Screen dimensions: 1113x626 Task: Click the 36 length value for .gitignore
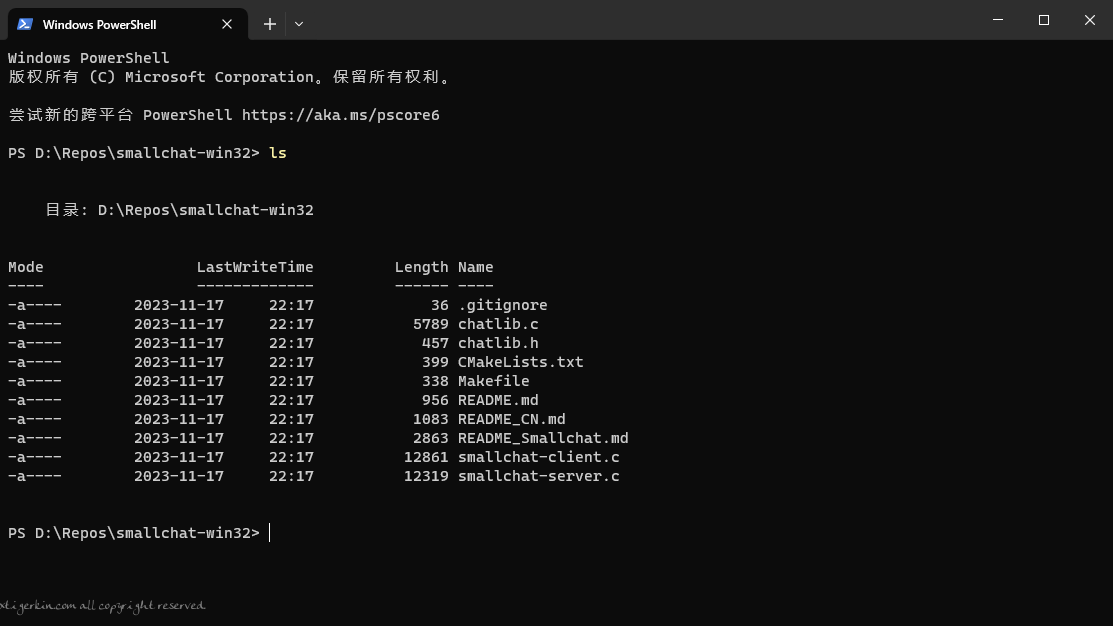439,305
